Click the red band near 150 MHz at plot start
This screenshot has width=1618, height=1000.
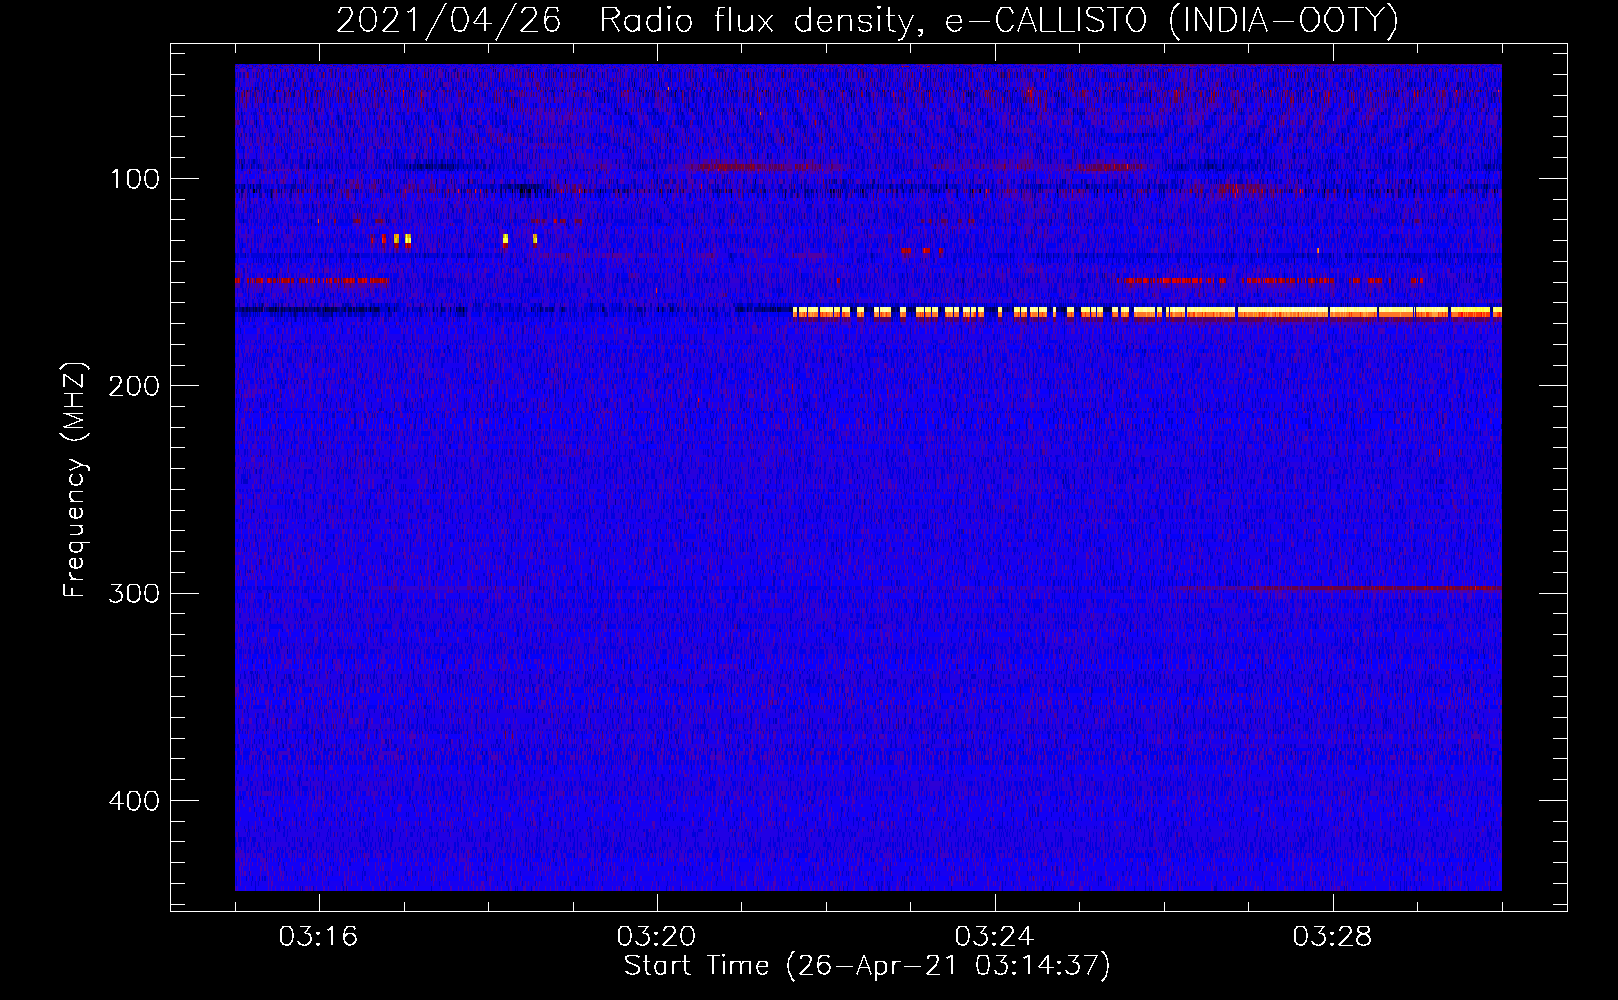(312, 281)
